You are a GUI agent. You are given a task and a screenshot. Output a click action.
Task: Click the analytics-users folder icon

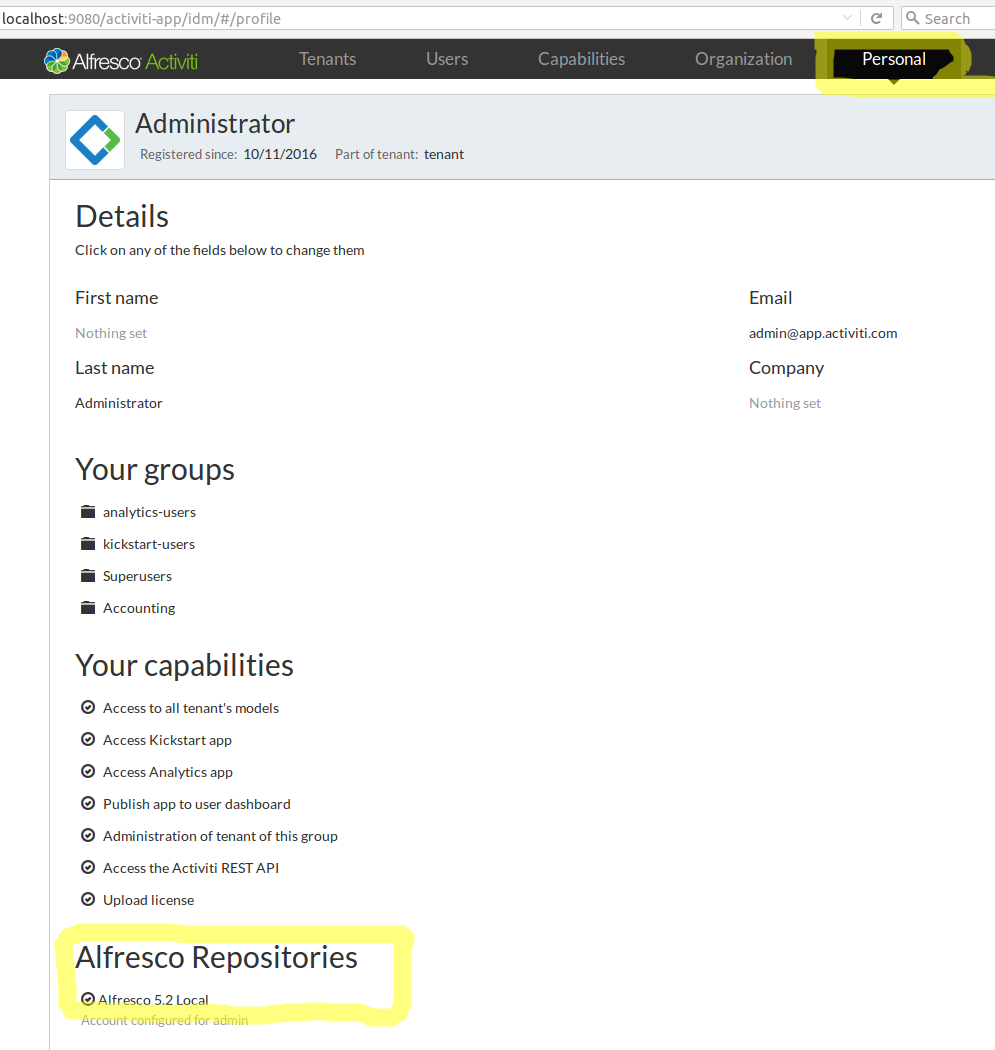(88, 512)
